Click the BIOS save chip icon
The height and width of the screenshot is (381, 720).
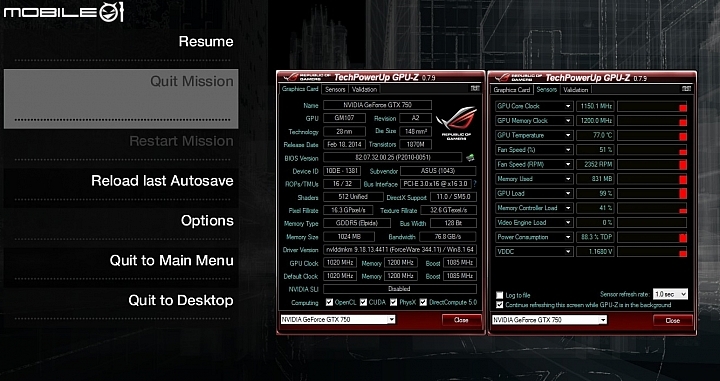pyautogui.click(x=470, y=157)
